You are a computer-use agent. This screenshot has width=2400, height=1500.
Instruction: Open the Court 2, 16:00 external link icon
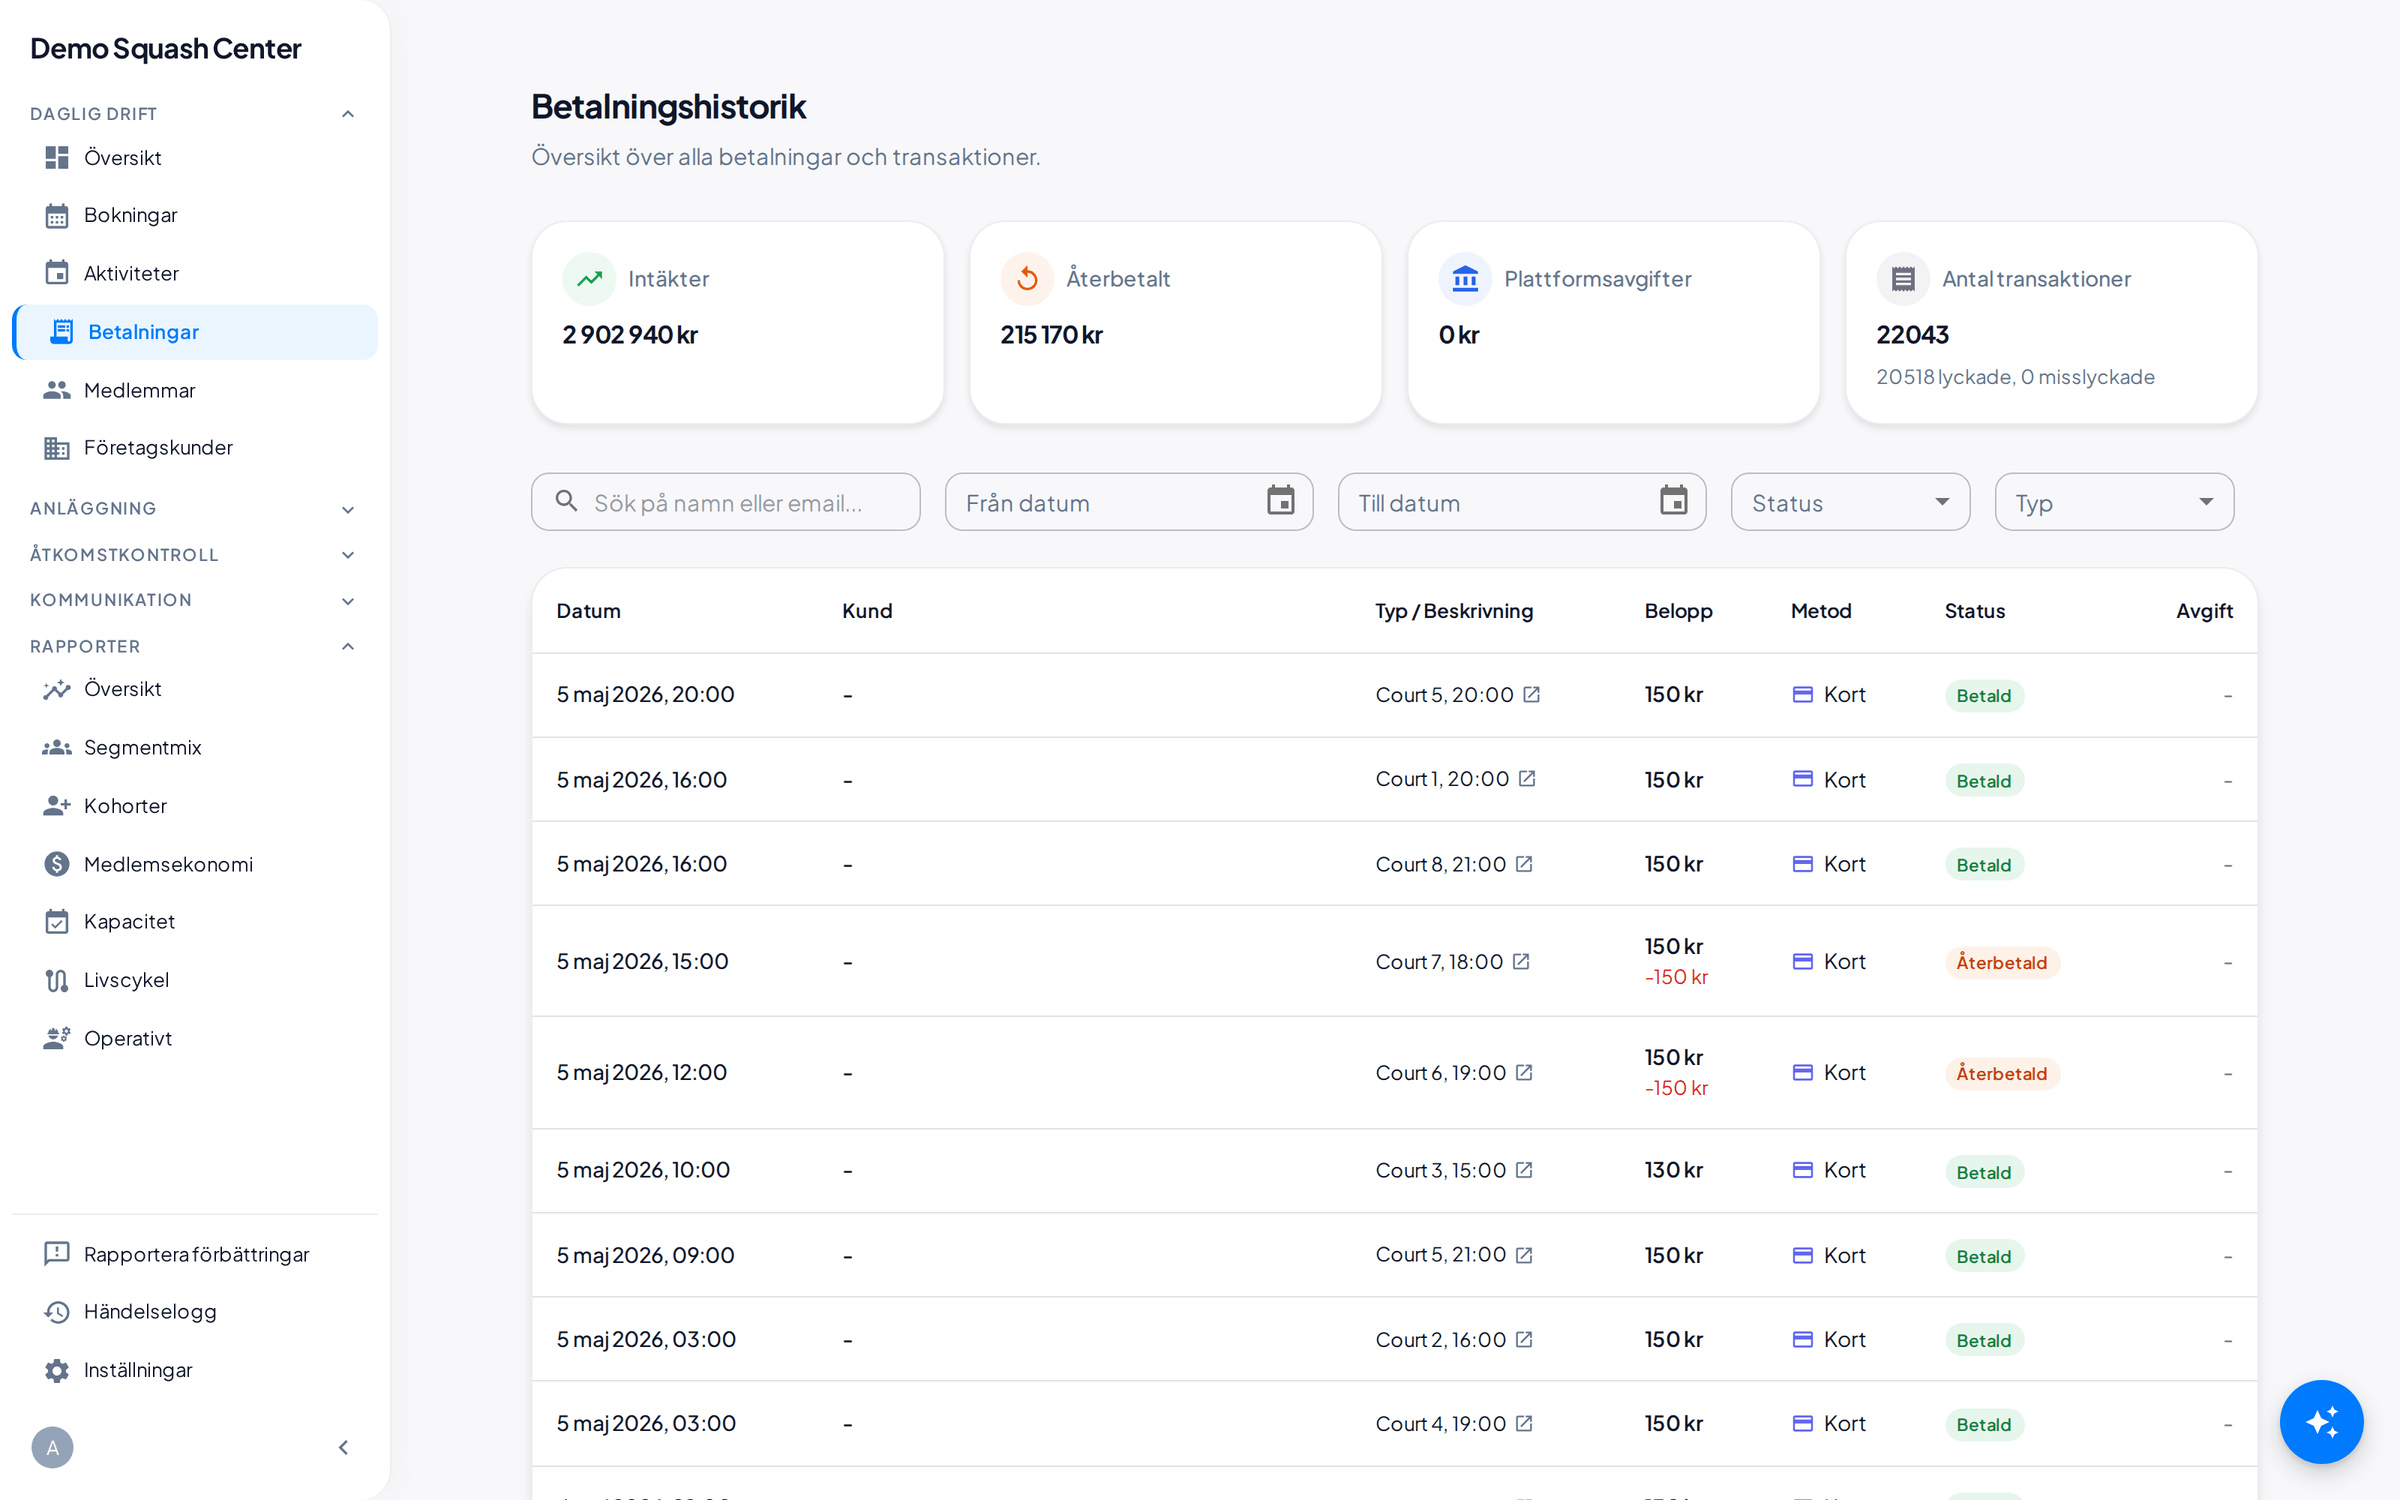[1524, 1339]
